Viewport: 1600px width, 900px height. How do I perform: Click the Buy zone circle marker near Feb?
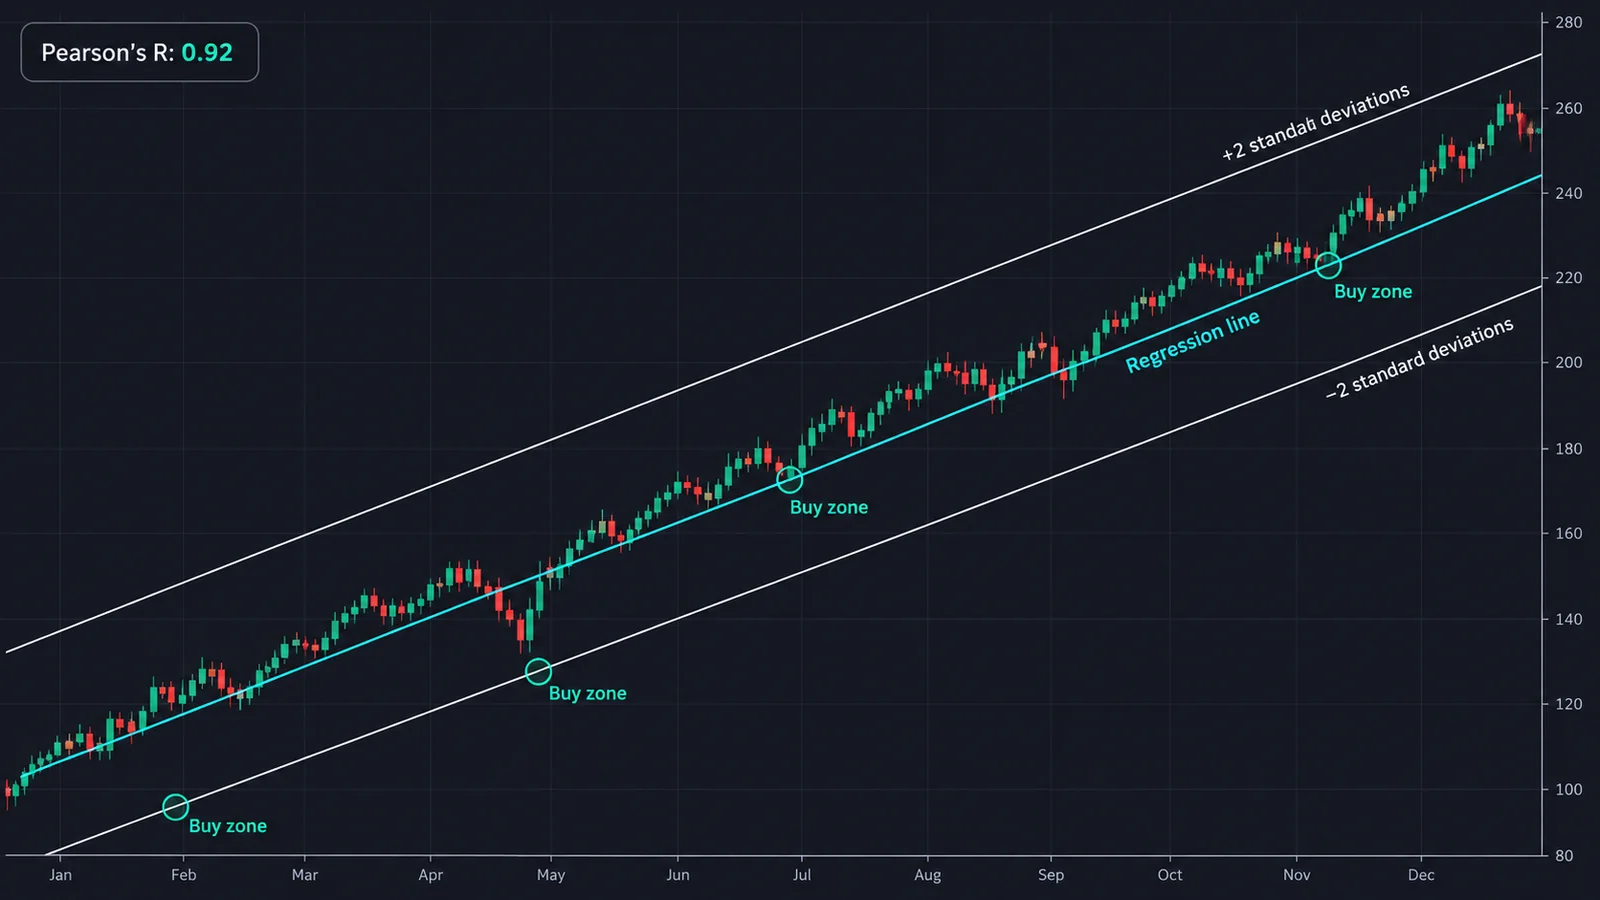point(175,807)
